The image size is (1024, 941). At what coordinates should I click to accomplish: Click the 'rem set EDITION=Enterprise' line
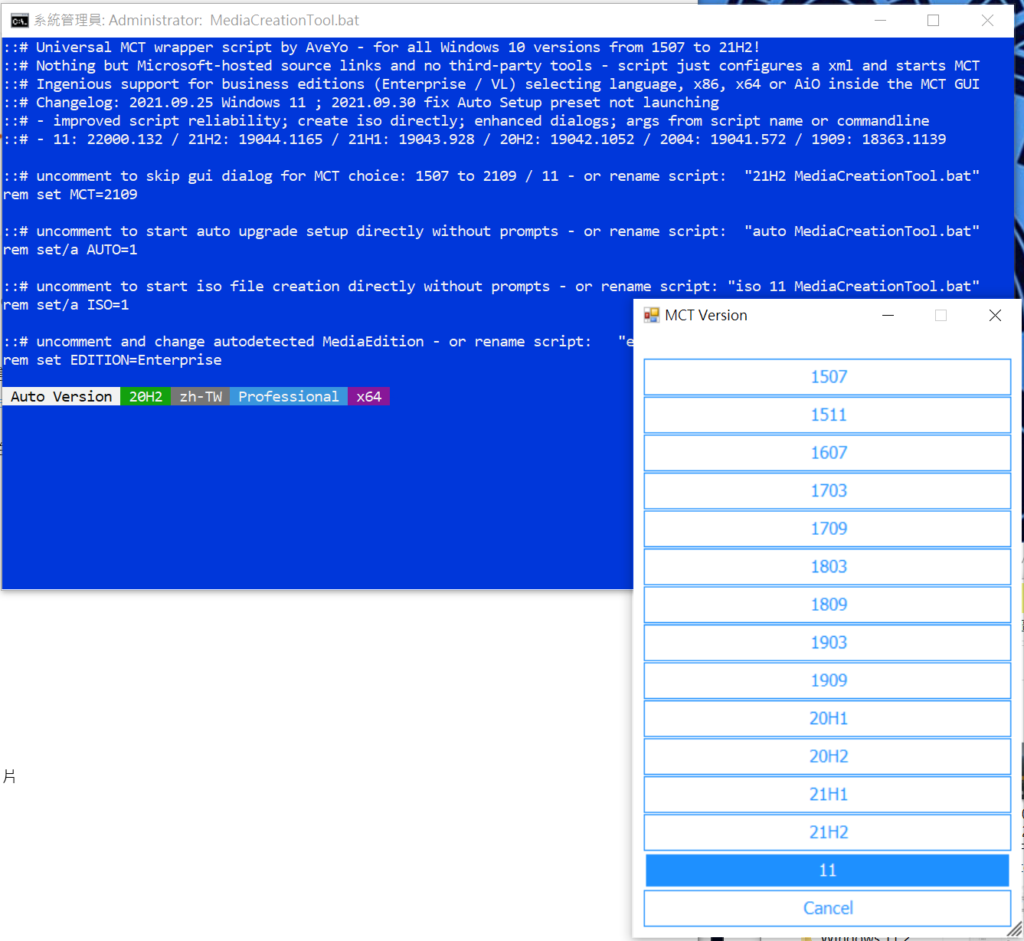[x=112, y=360]
